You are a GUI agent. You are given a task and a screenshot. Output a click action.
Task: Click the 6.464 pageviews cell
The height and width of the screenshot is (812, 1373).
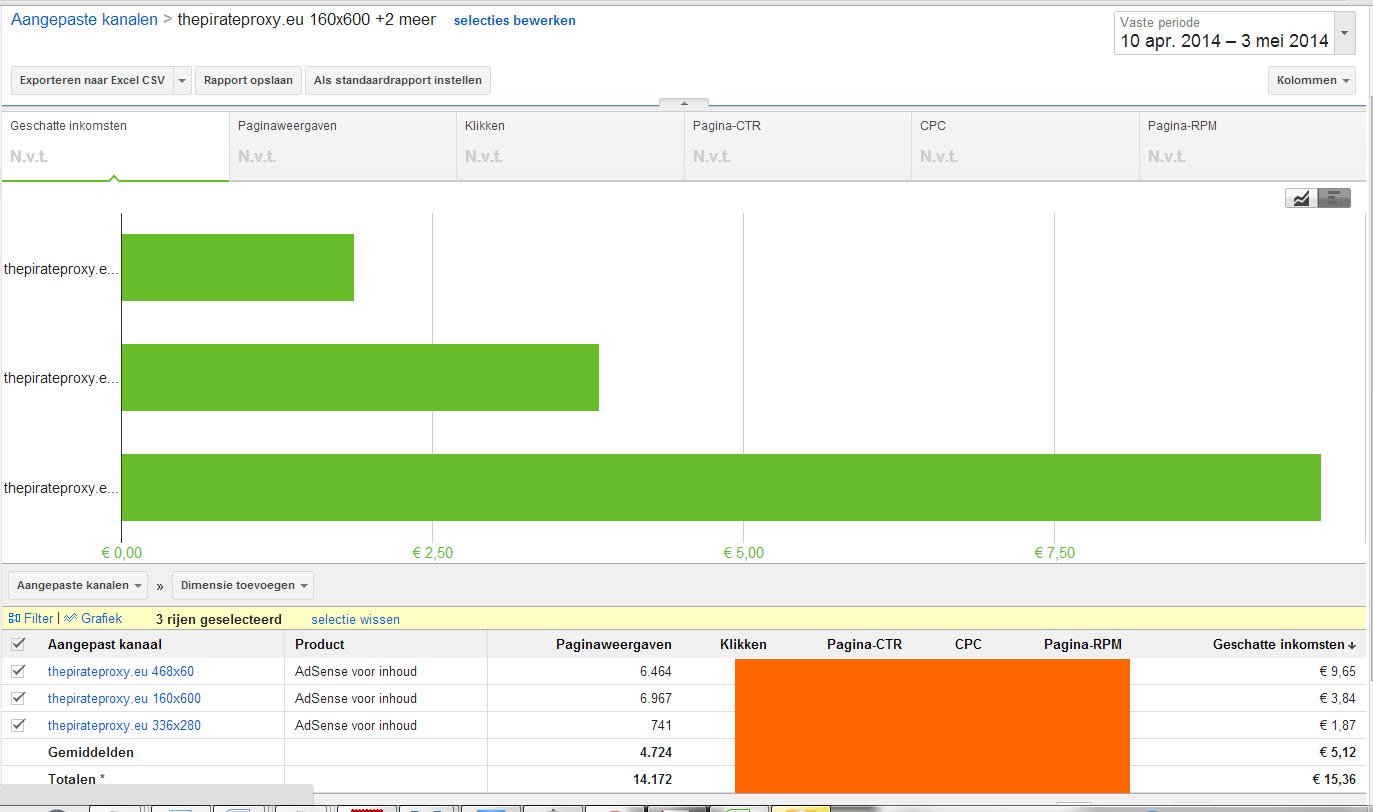[656, 671]
